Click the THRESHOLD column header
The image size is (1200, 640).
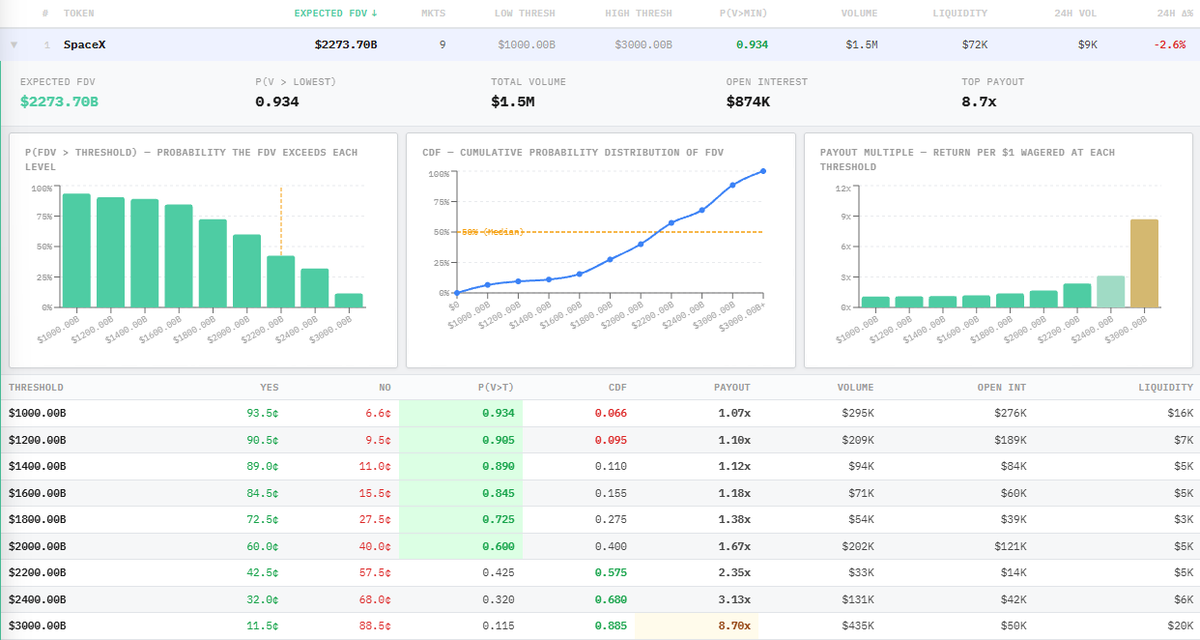click(x=36, y=387)
